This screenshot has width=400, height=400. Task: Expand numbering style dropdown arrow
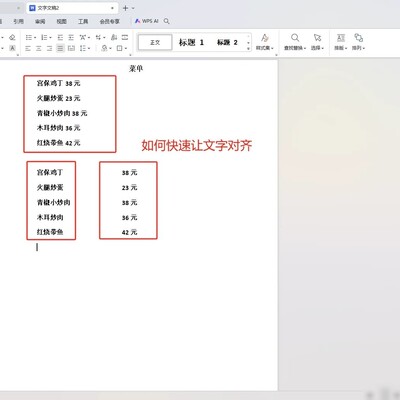coord(50,38)
